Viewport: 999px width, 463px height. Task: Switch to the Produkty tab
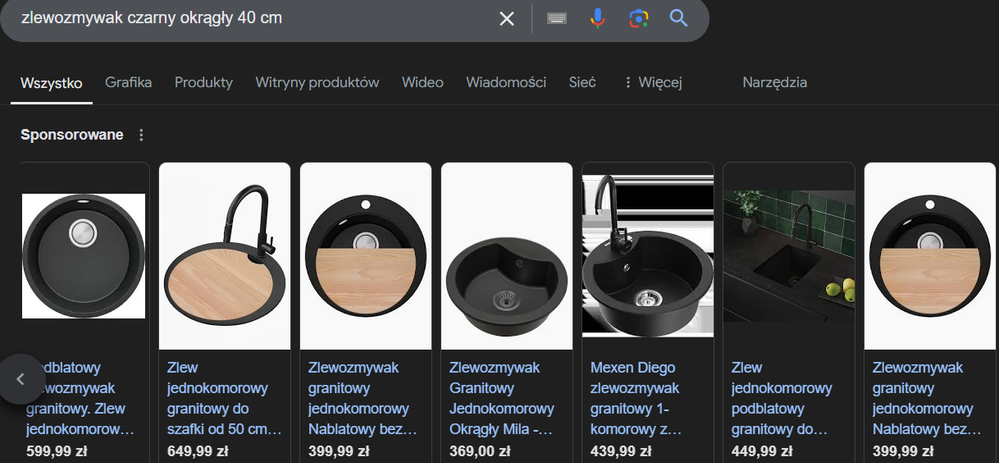tap(203, 83)
